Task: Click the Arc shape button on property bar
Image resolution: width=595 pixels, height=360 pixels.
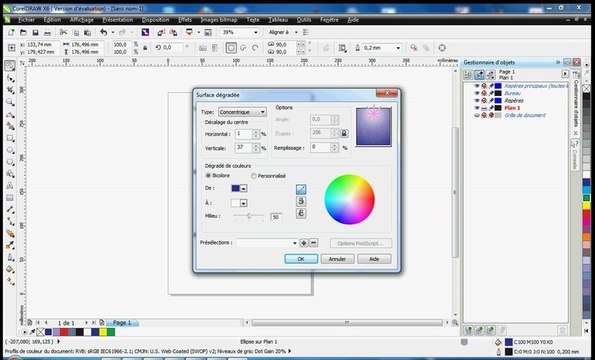Action: 255,48
